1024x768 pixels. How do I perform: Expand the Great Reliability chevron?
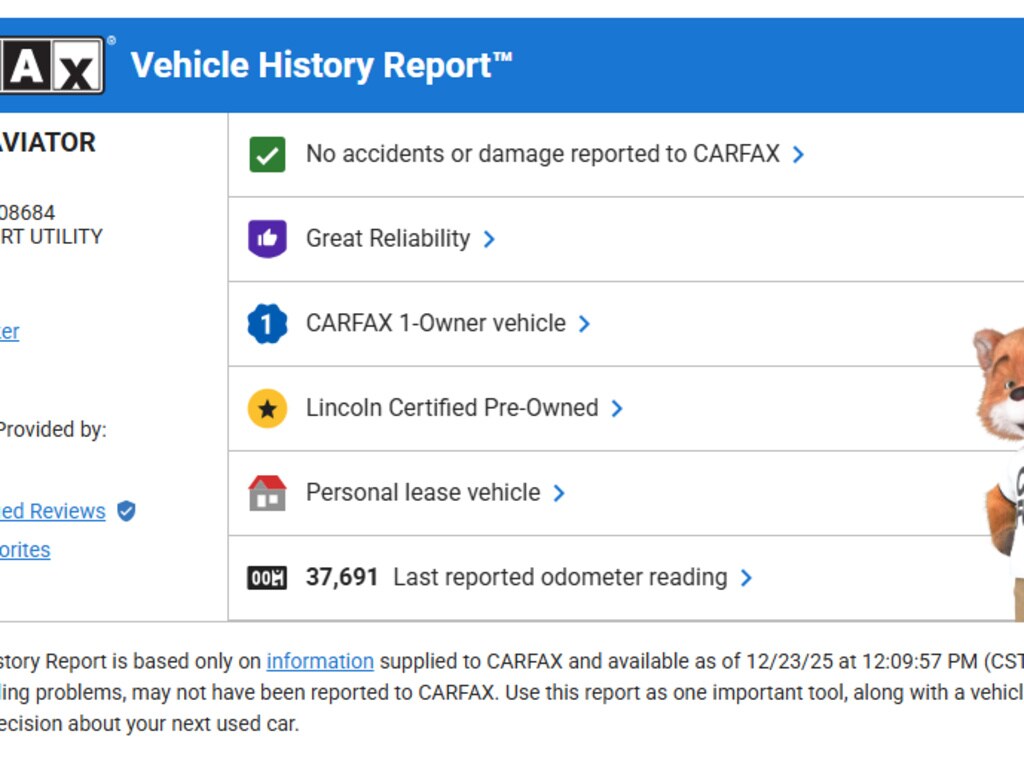489,239
